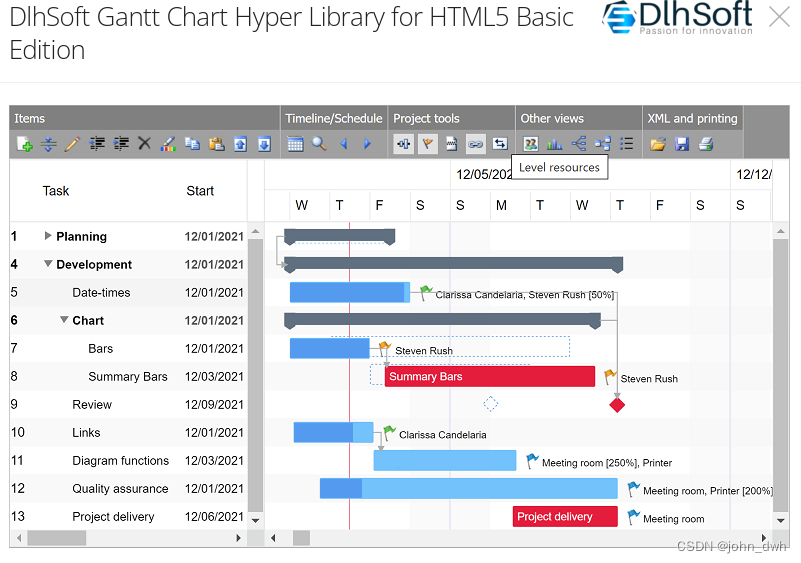Click the red Project delivery Gantt bar
Image resolution: width=801 pixels, height=563 pixels.
[x=565, y=517]
